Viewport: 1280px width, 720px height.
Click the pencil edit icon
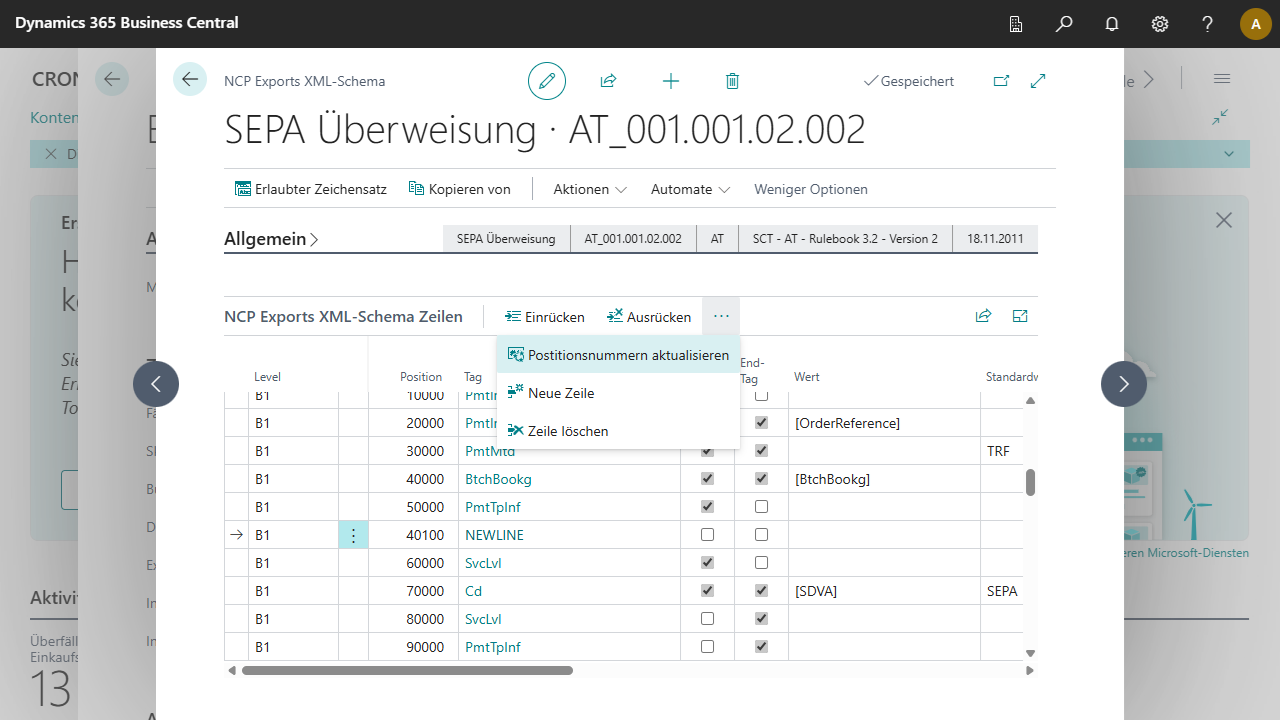(547, 81)
